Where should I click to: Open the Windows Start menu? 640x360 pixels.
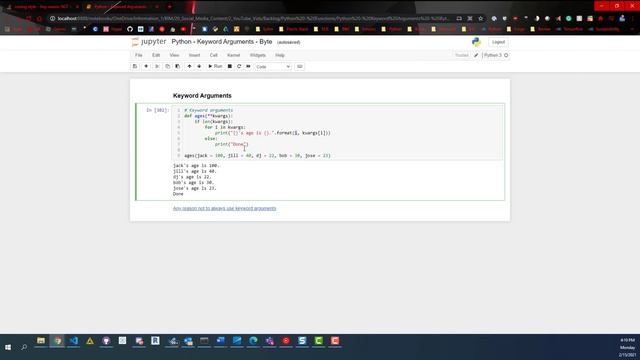[8, 347]
